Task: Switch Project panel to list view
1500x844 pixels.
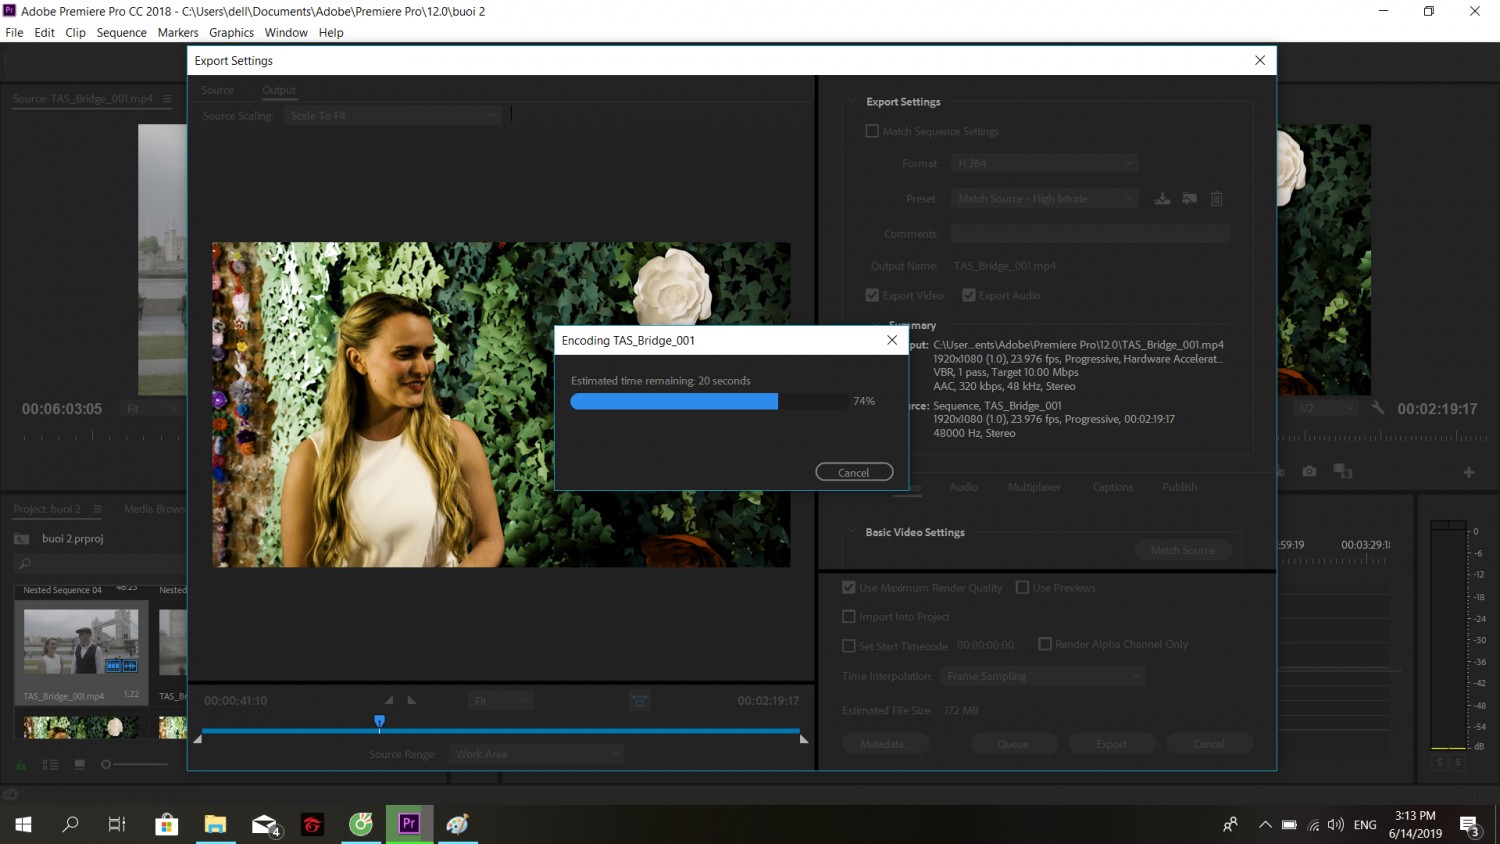Action: click(51, 765)
